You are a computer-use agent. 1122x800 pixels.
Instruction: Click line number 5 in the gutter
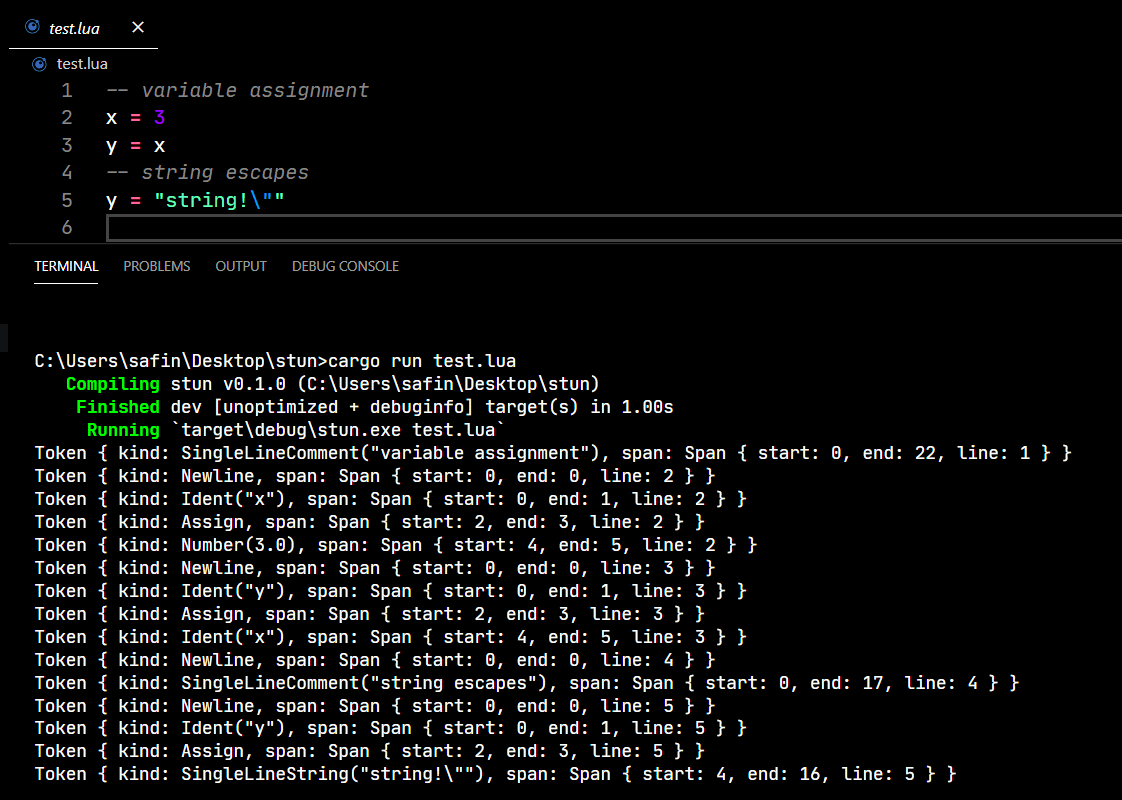pos(67,200)
